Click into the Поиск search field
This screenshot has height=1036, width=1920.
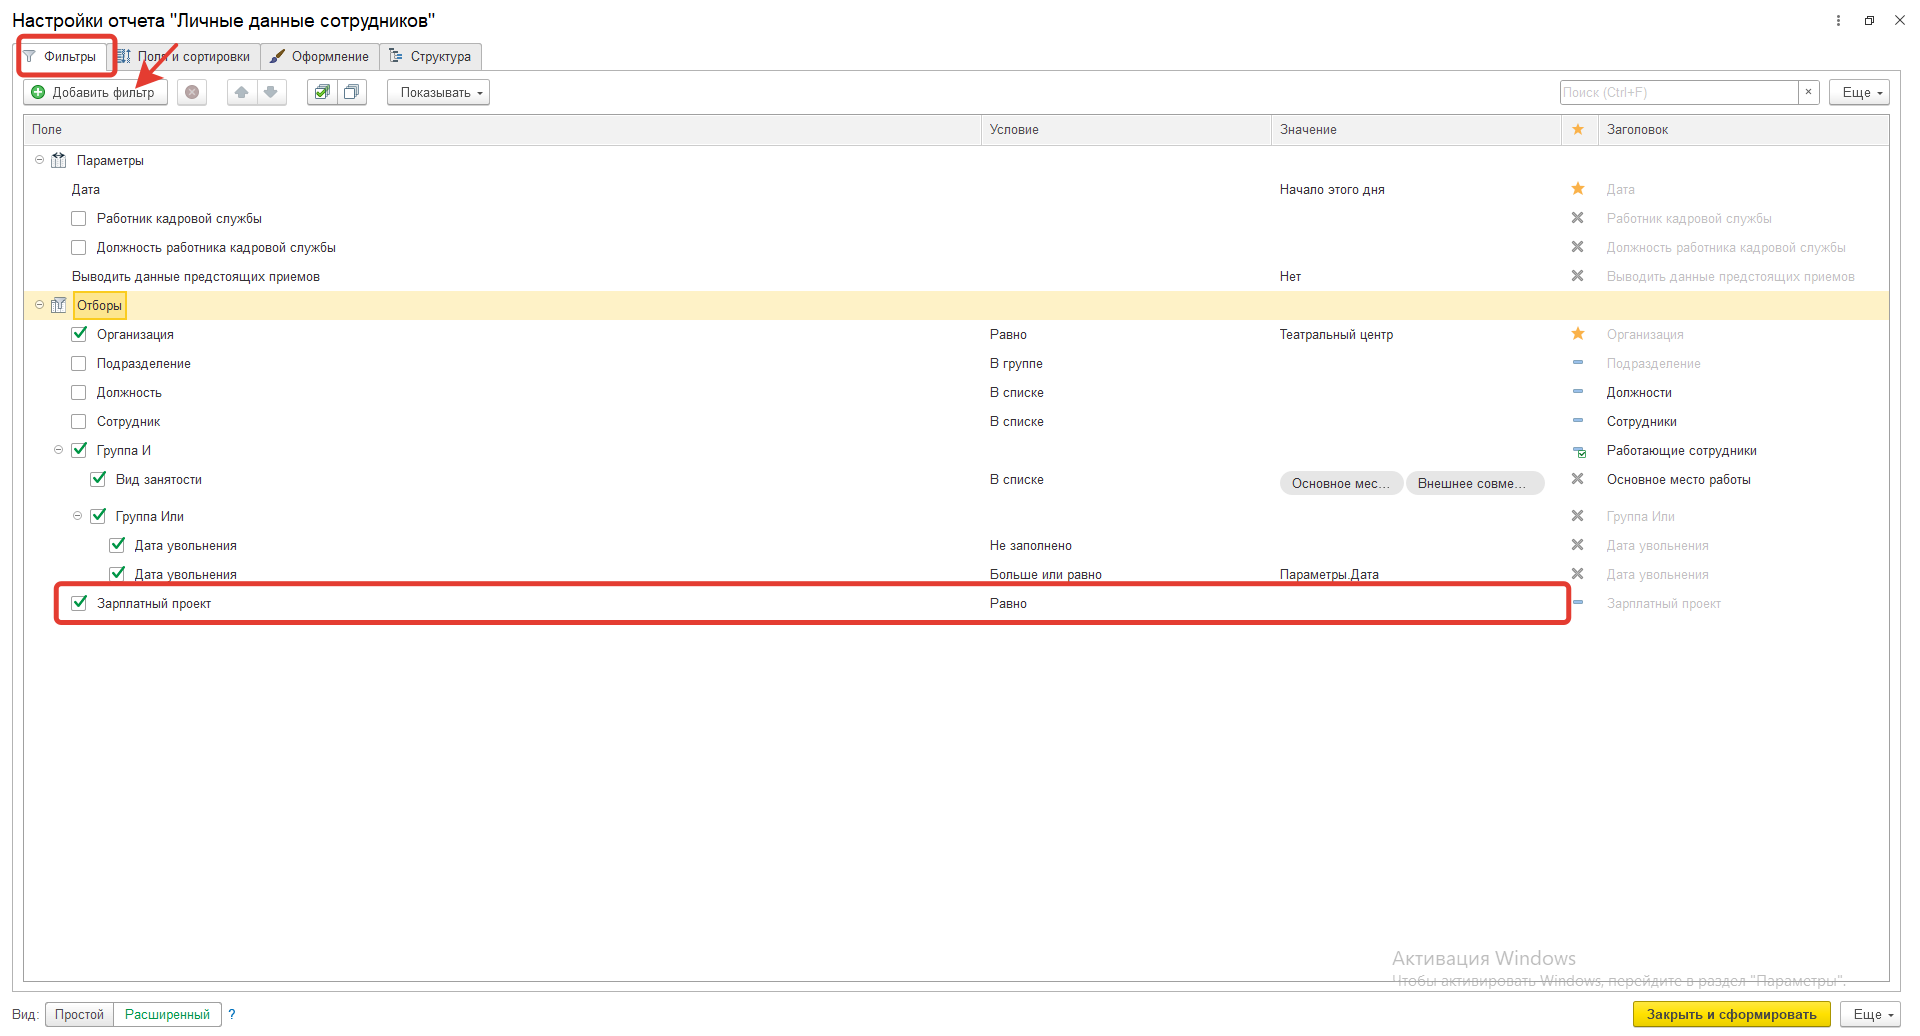coord(1678,92)
